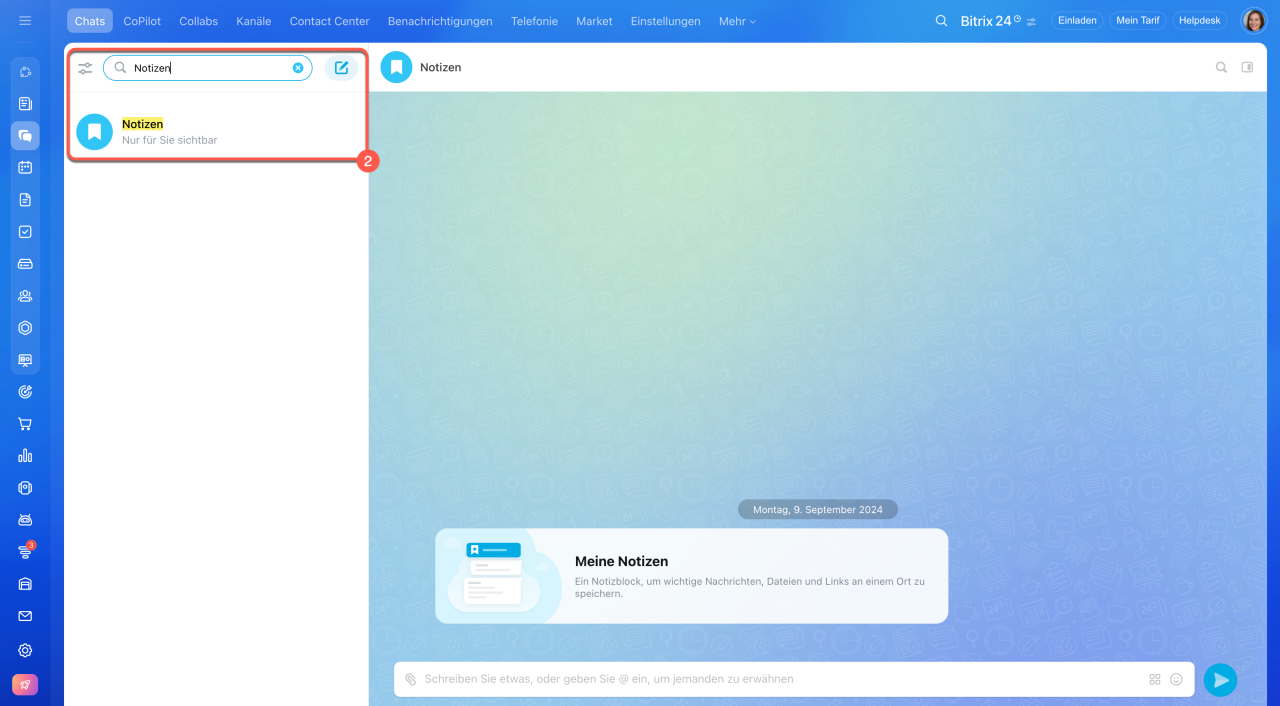Open the emoji smiley picker
This screenshot has height=706, width=1280.
click(x=1176, y=679)
